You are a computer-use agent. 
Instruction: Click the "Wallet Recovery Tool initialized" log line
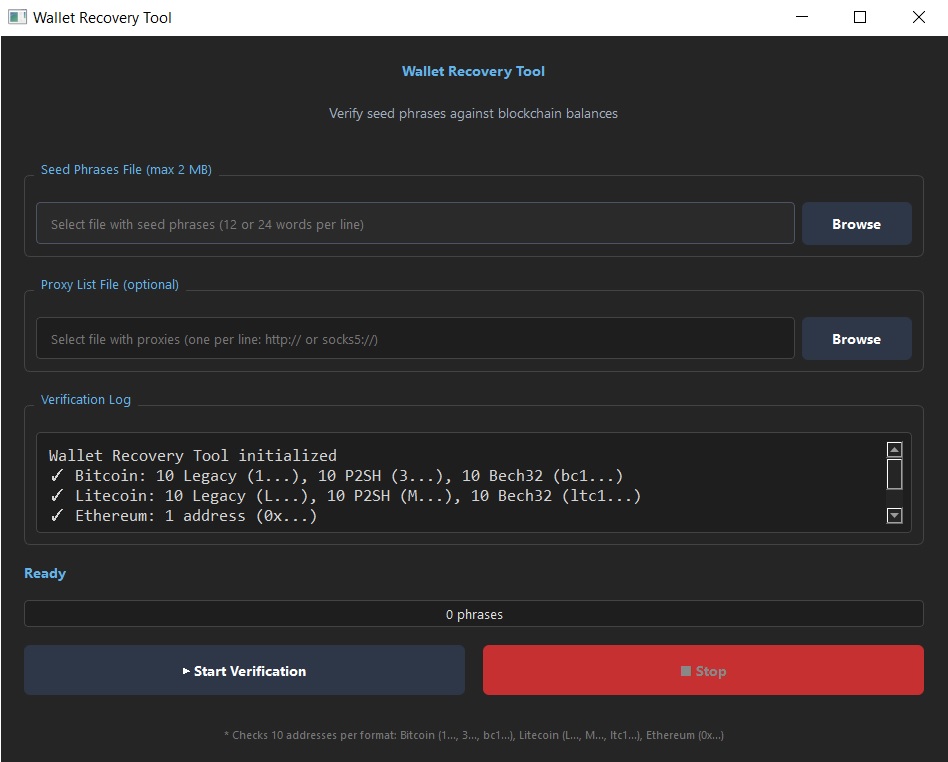coord(193,455)
